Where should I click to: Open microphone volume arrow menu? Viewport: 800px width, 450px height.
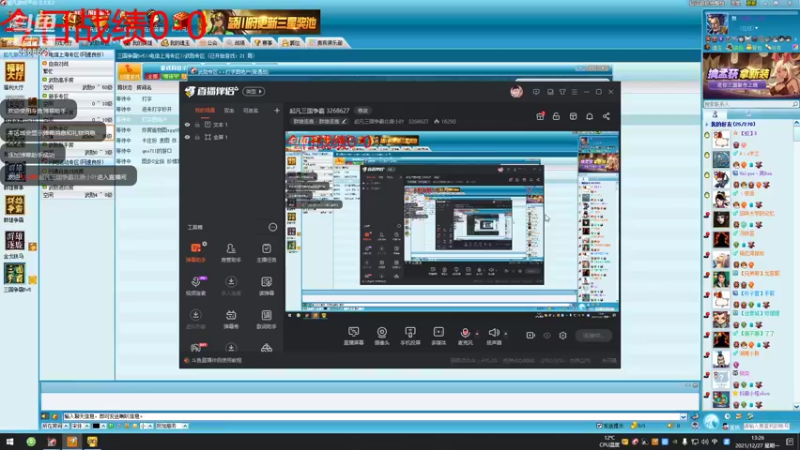(478, 334)
